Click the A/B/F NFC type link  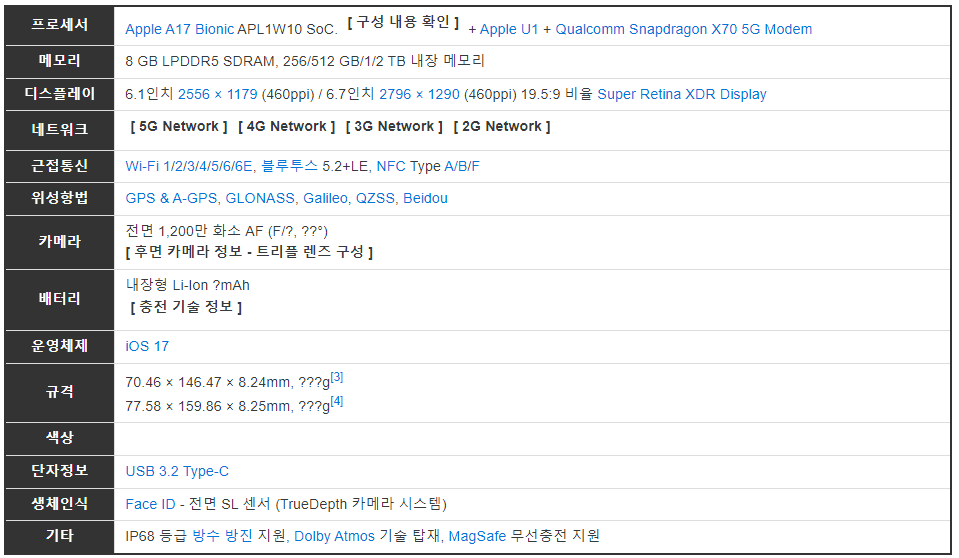462,166
